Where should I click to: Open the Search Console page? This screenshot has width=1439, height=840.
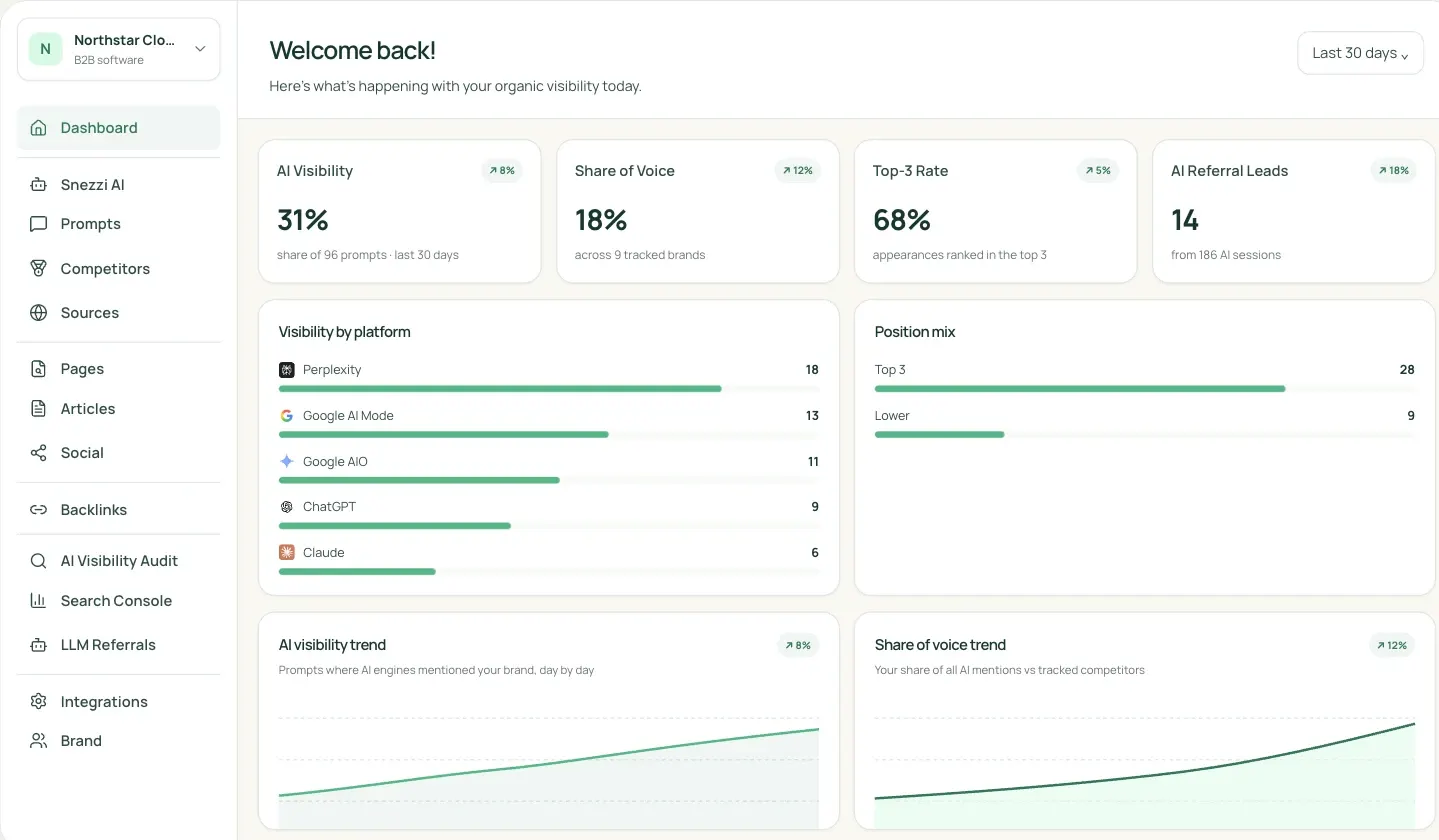pyautogui.click(x=118, y=601)
